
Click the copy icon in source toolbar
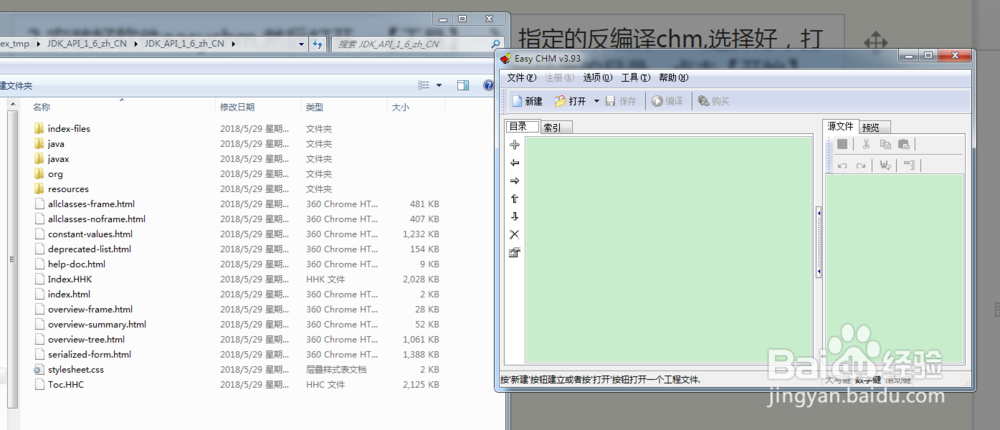point(885,144)
